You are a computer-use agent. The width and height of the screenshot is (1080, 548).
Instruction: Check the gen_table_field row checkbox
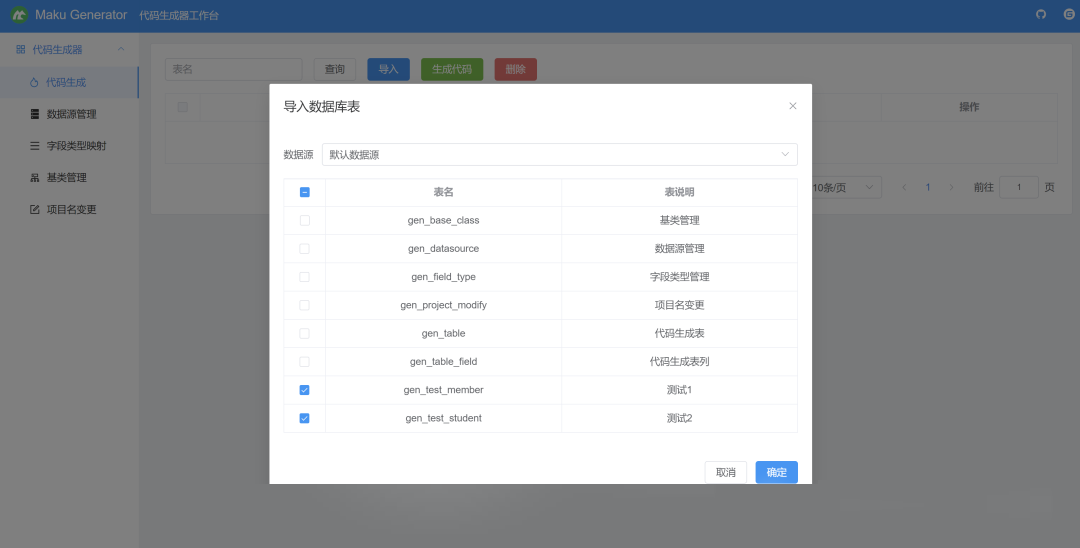304,361
